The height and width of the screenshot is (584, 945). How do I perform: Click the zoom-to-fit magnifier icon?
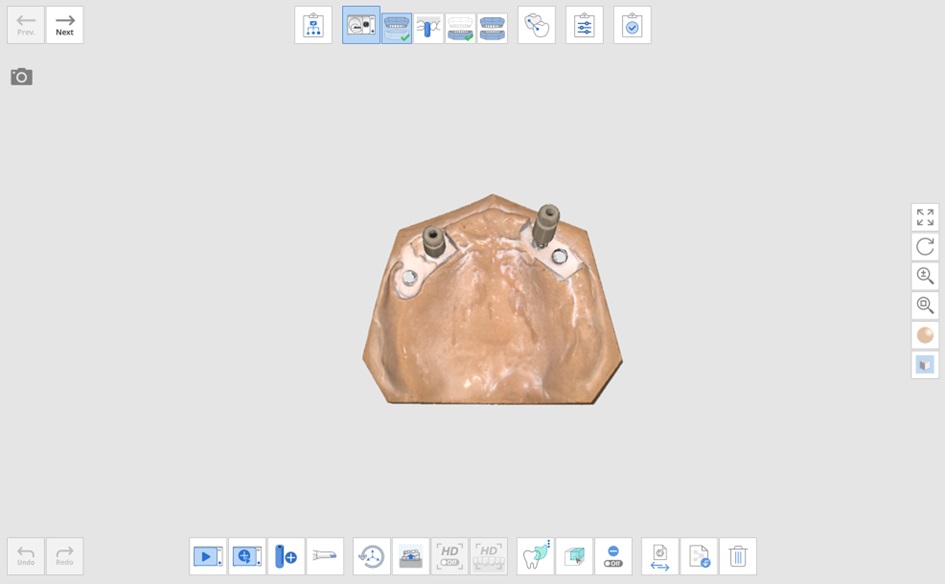pos(925,306)
